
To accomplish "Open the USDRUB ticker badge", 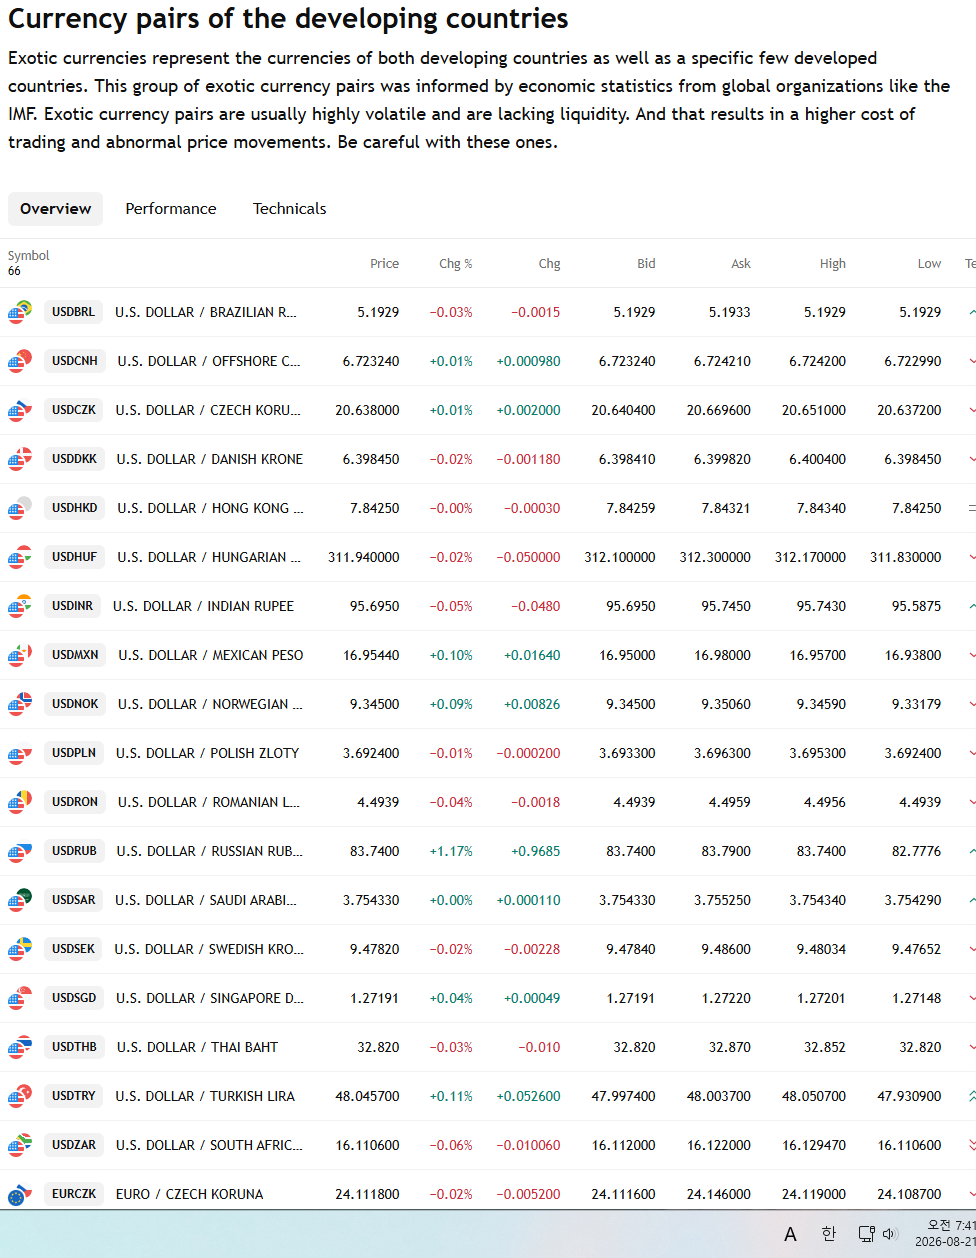I will click(74, 851).
